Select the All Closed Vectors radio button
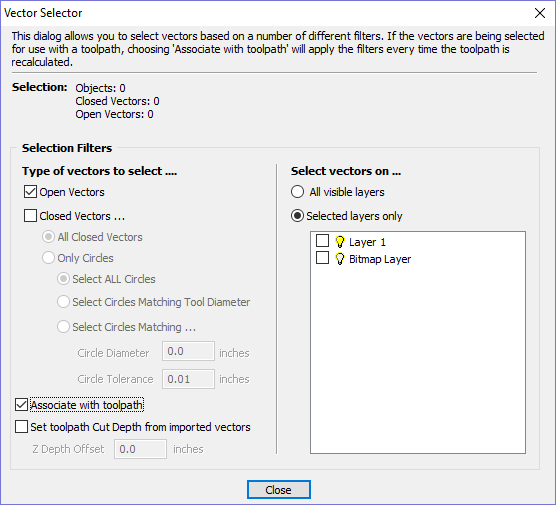This screenshot has height=505, width=556. click(48, 237)
